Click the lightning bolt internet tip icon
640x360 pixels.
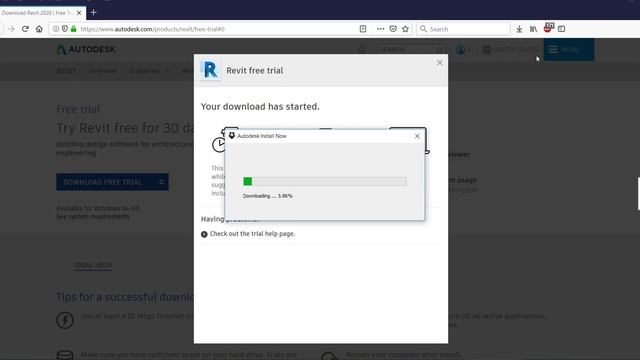click(65, 320)
